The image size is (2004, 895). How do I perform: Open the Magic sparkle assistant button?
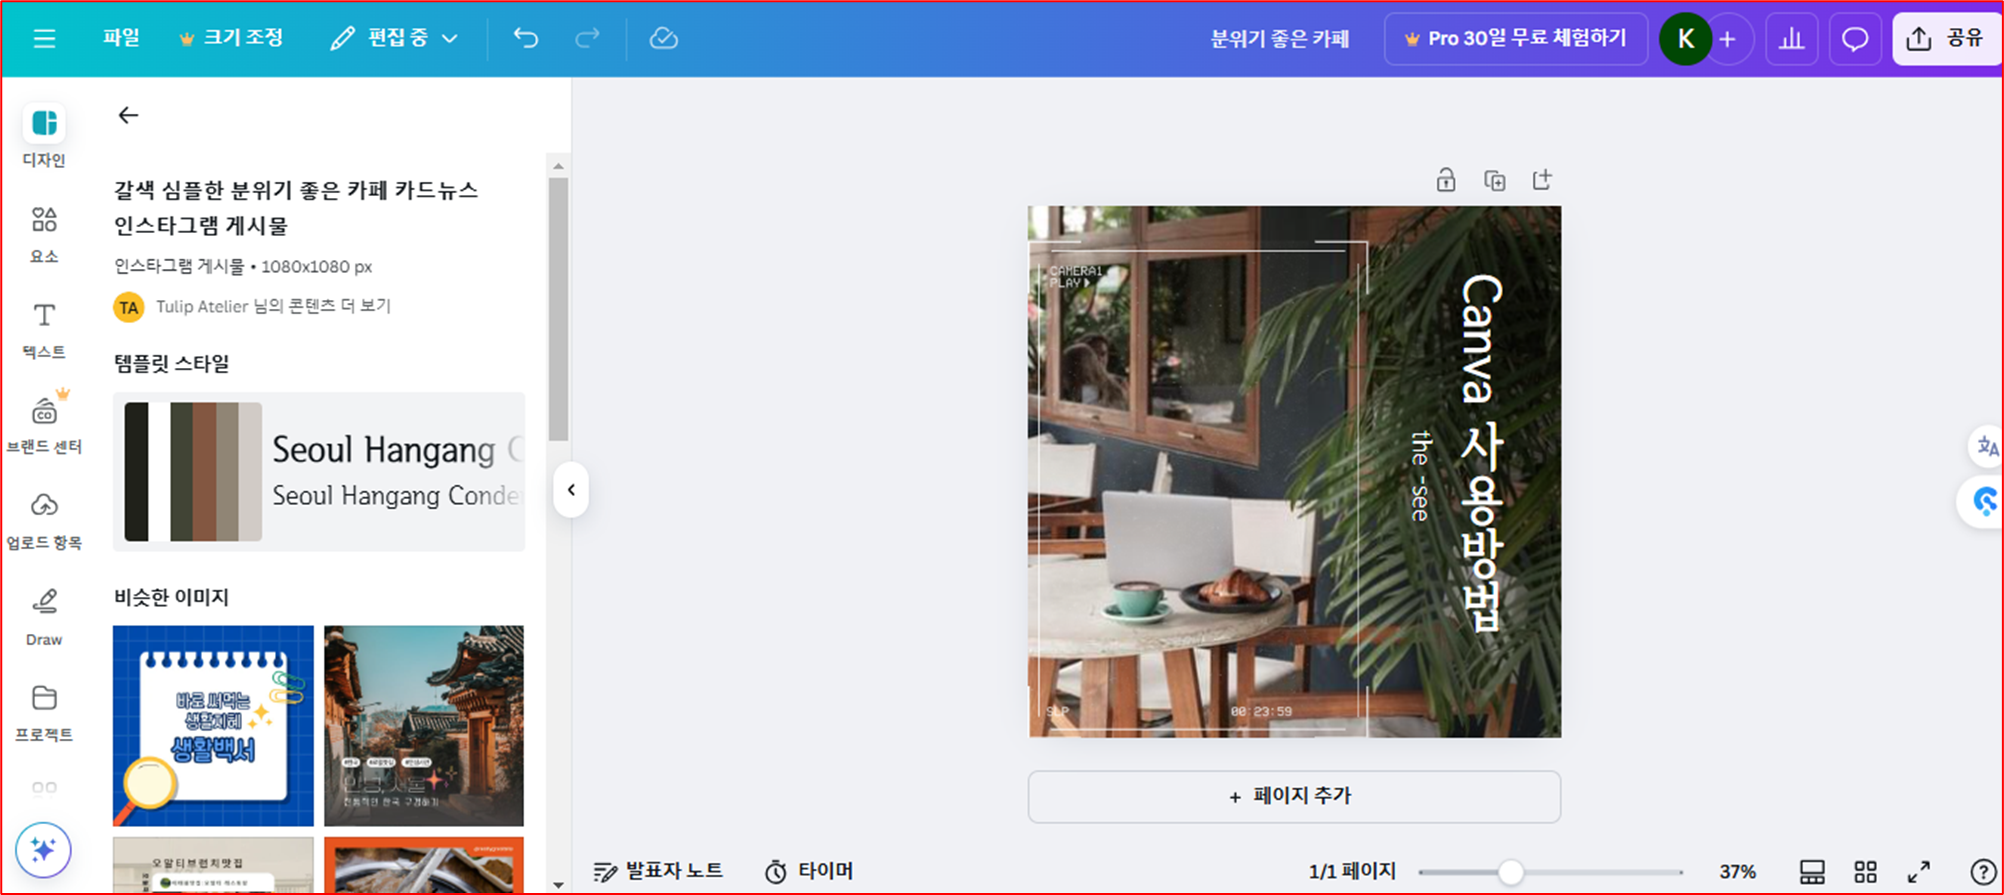(x=43, y=850)
